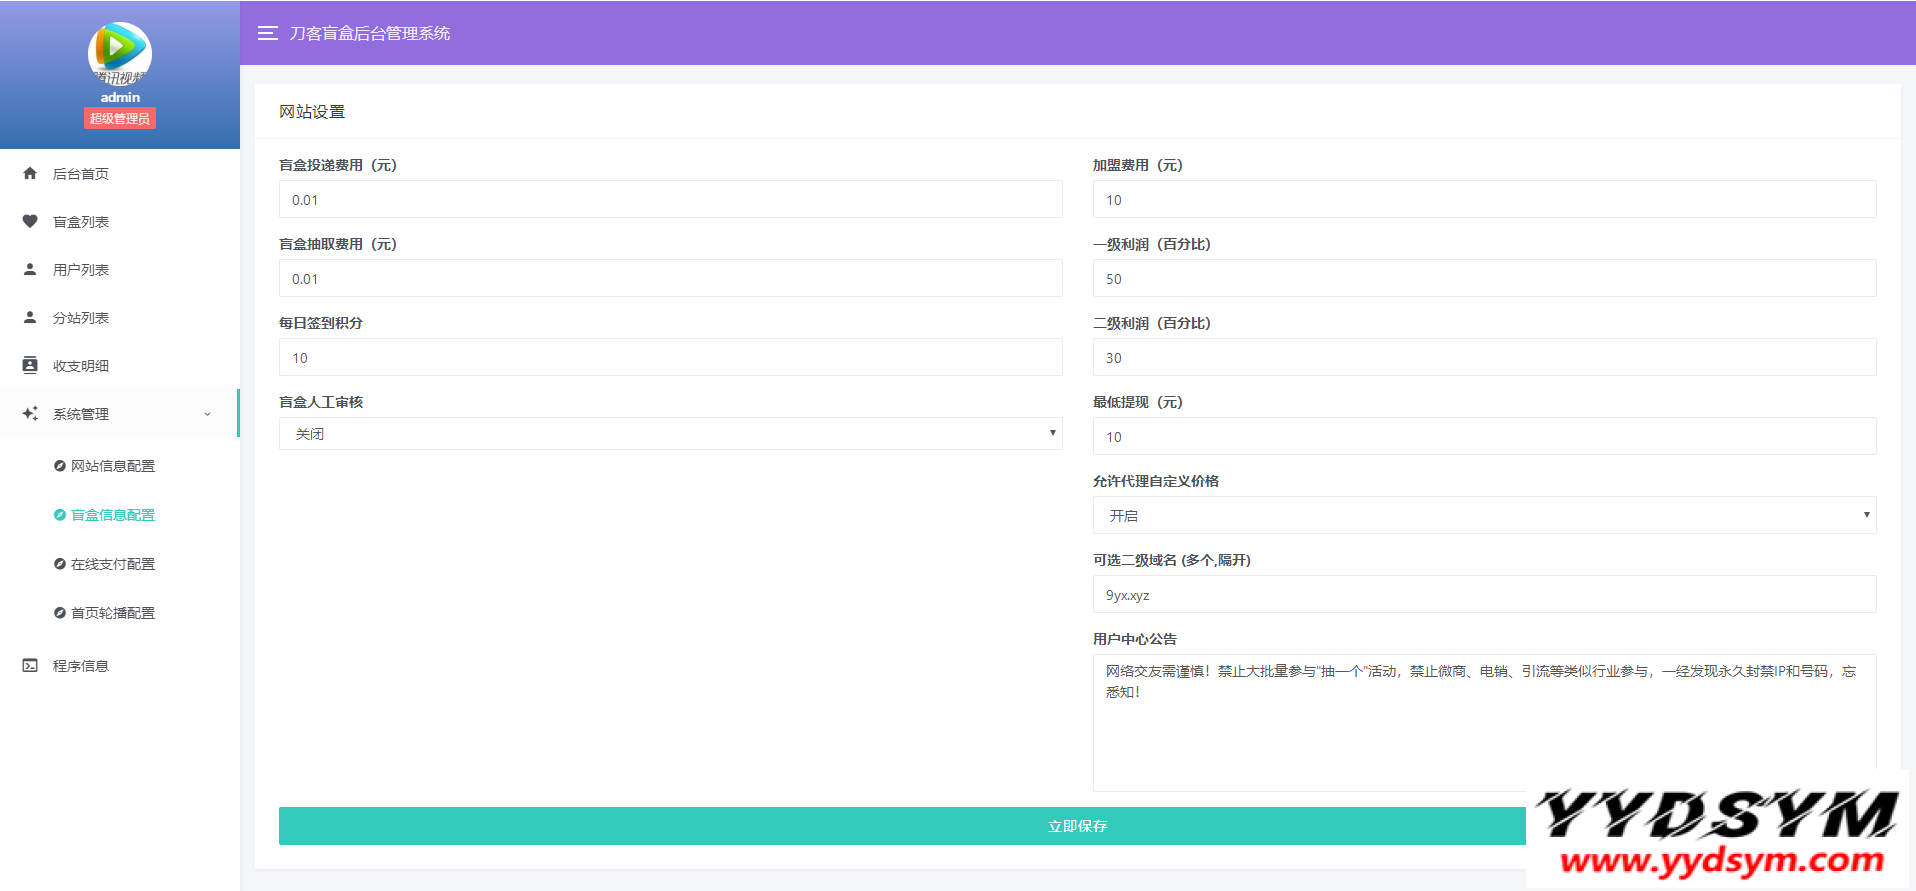
Task: Click the hamburger menu icon in header
Action: click(x=267, y=33)
